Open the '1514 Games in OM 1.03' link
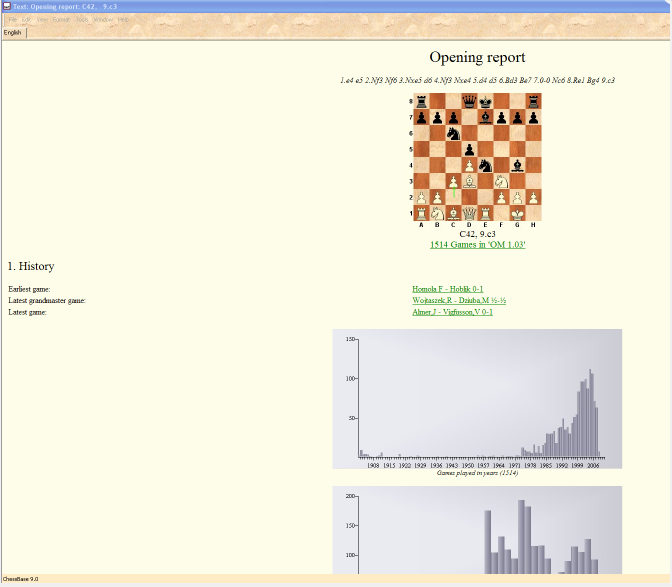The image size is (672, 587). point(477,245)
